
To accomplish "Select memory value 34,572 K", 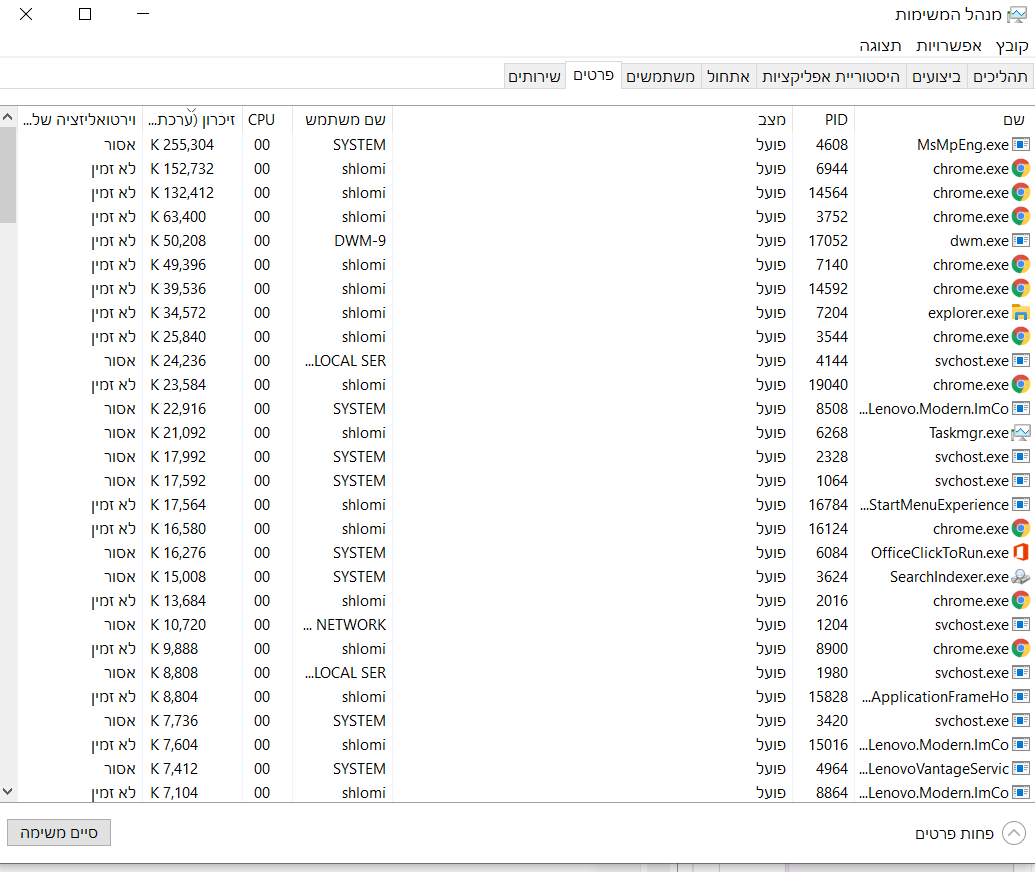I will coord(178,313).
